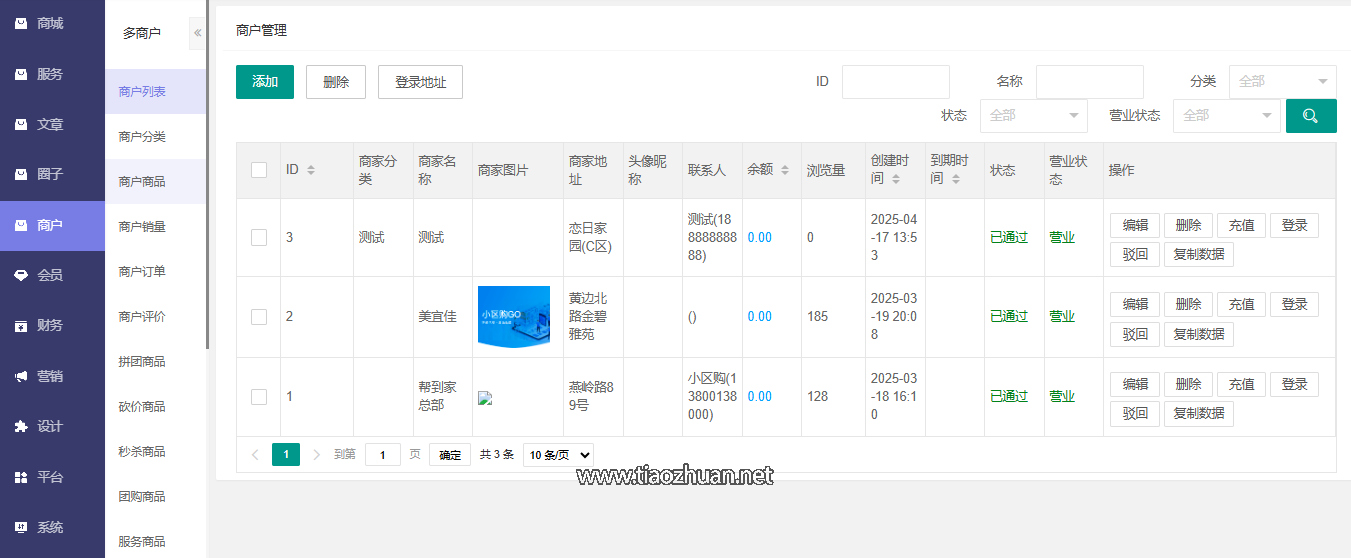Image resolution: width=1351 pixels, height=558 pixels.
Task: Open the 10 条/页 page size selector
Action: pyautogui.click(x=558, y=455)
